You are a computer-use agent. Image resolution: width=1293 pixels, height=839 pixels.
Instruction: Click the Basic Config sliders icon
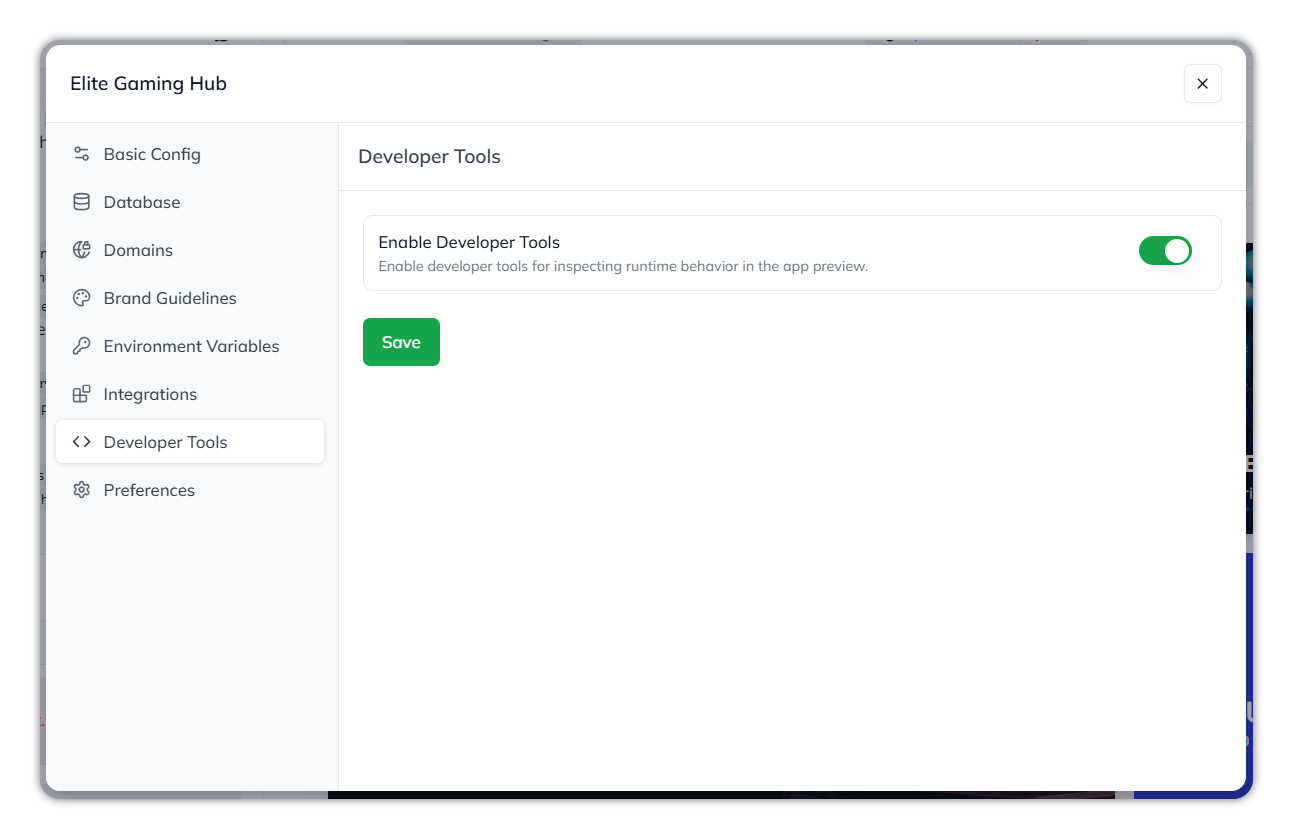[x=82, y=154]
